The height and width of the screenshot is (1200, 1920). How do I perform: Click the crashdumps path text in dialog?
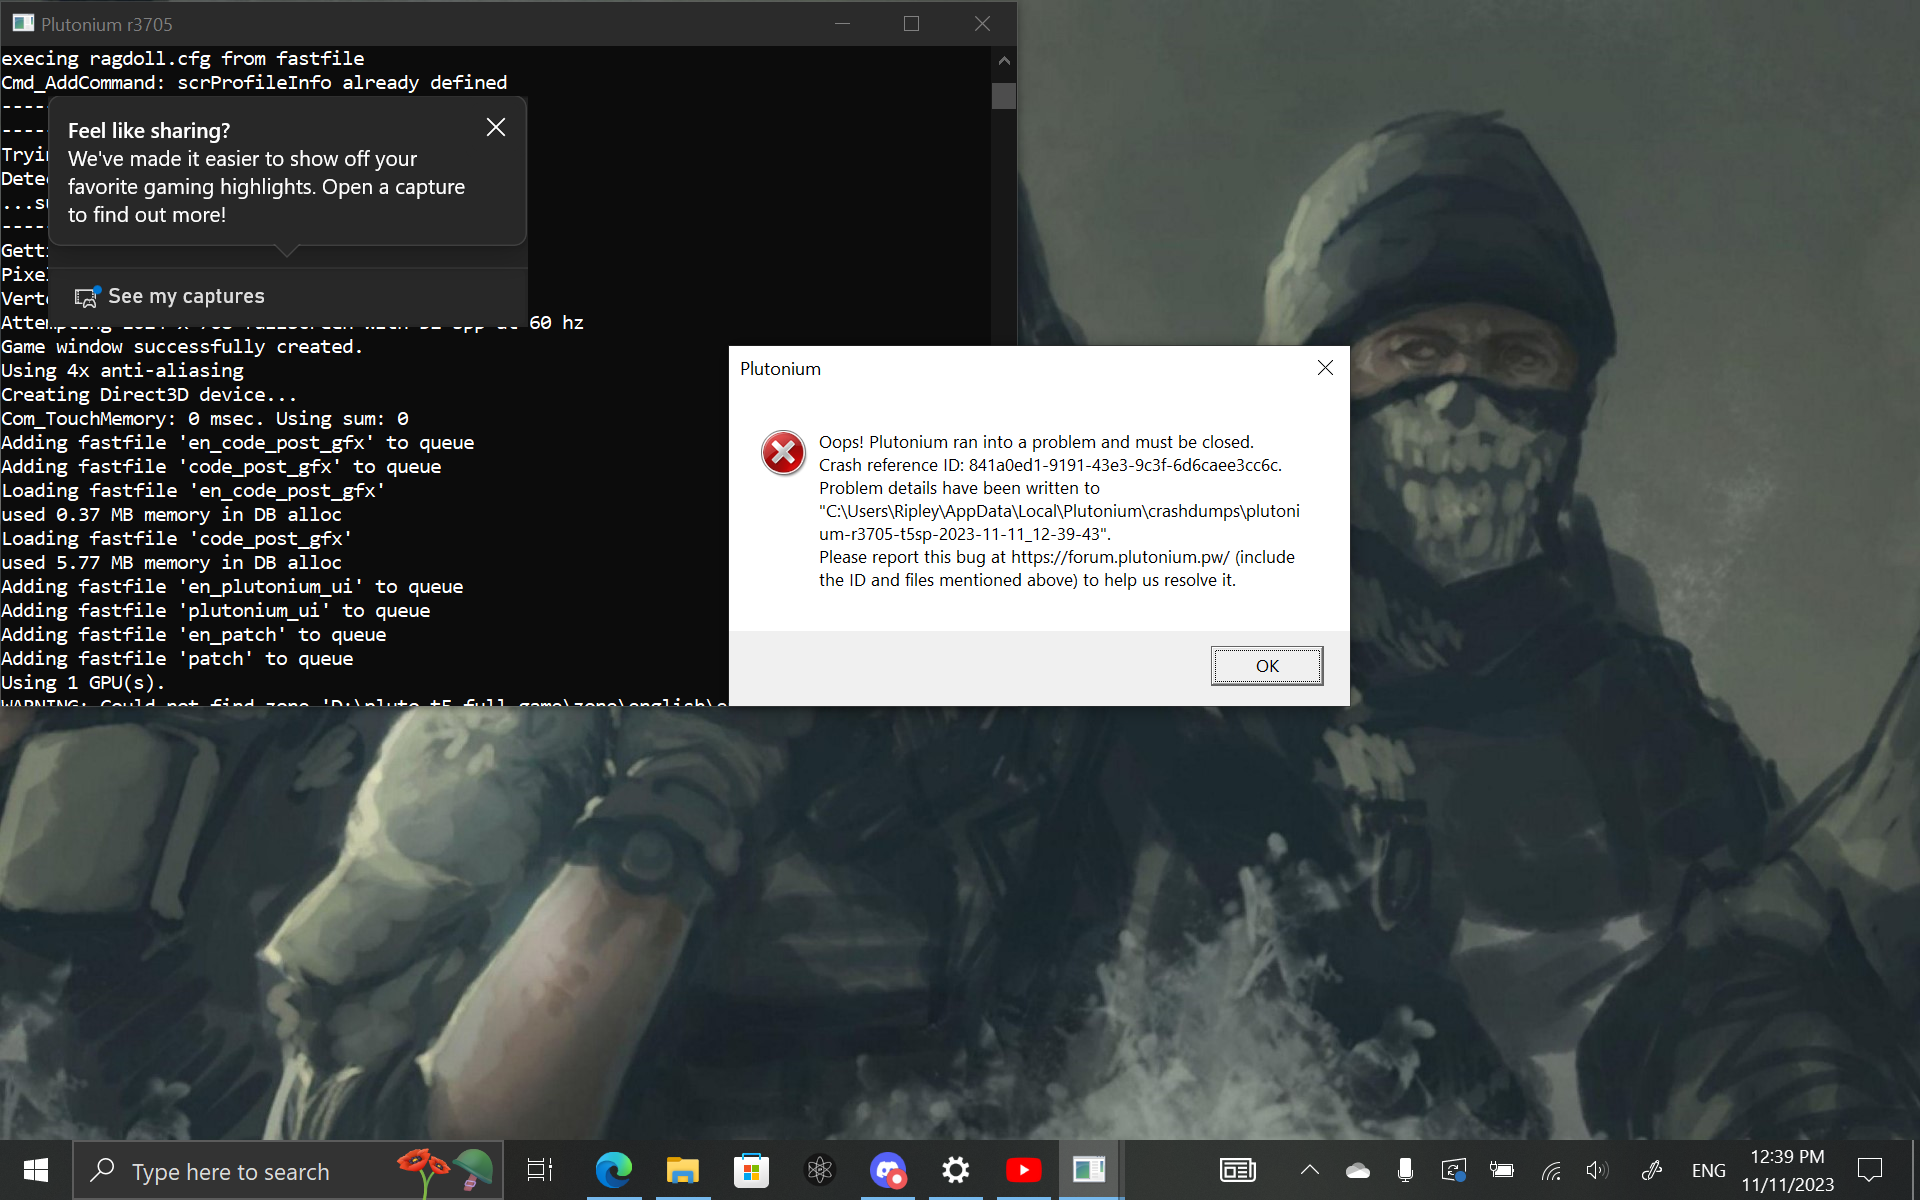pyautogui.click(x=1059, y=522)
